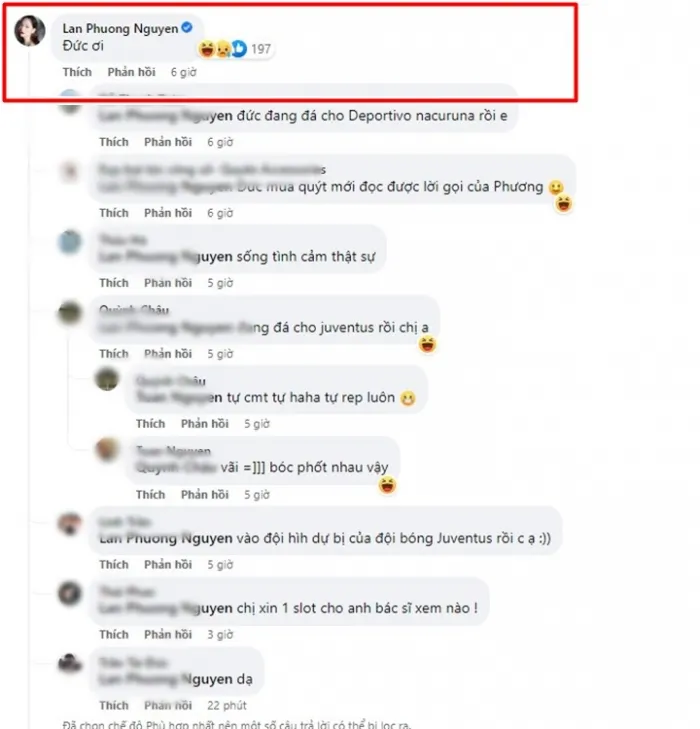The height and width of the screenshot is (729, 700).
Task: Click Phản hồi under the "xin 1 slot" comment
Action: pyautogui.click(x=168, y=634)
